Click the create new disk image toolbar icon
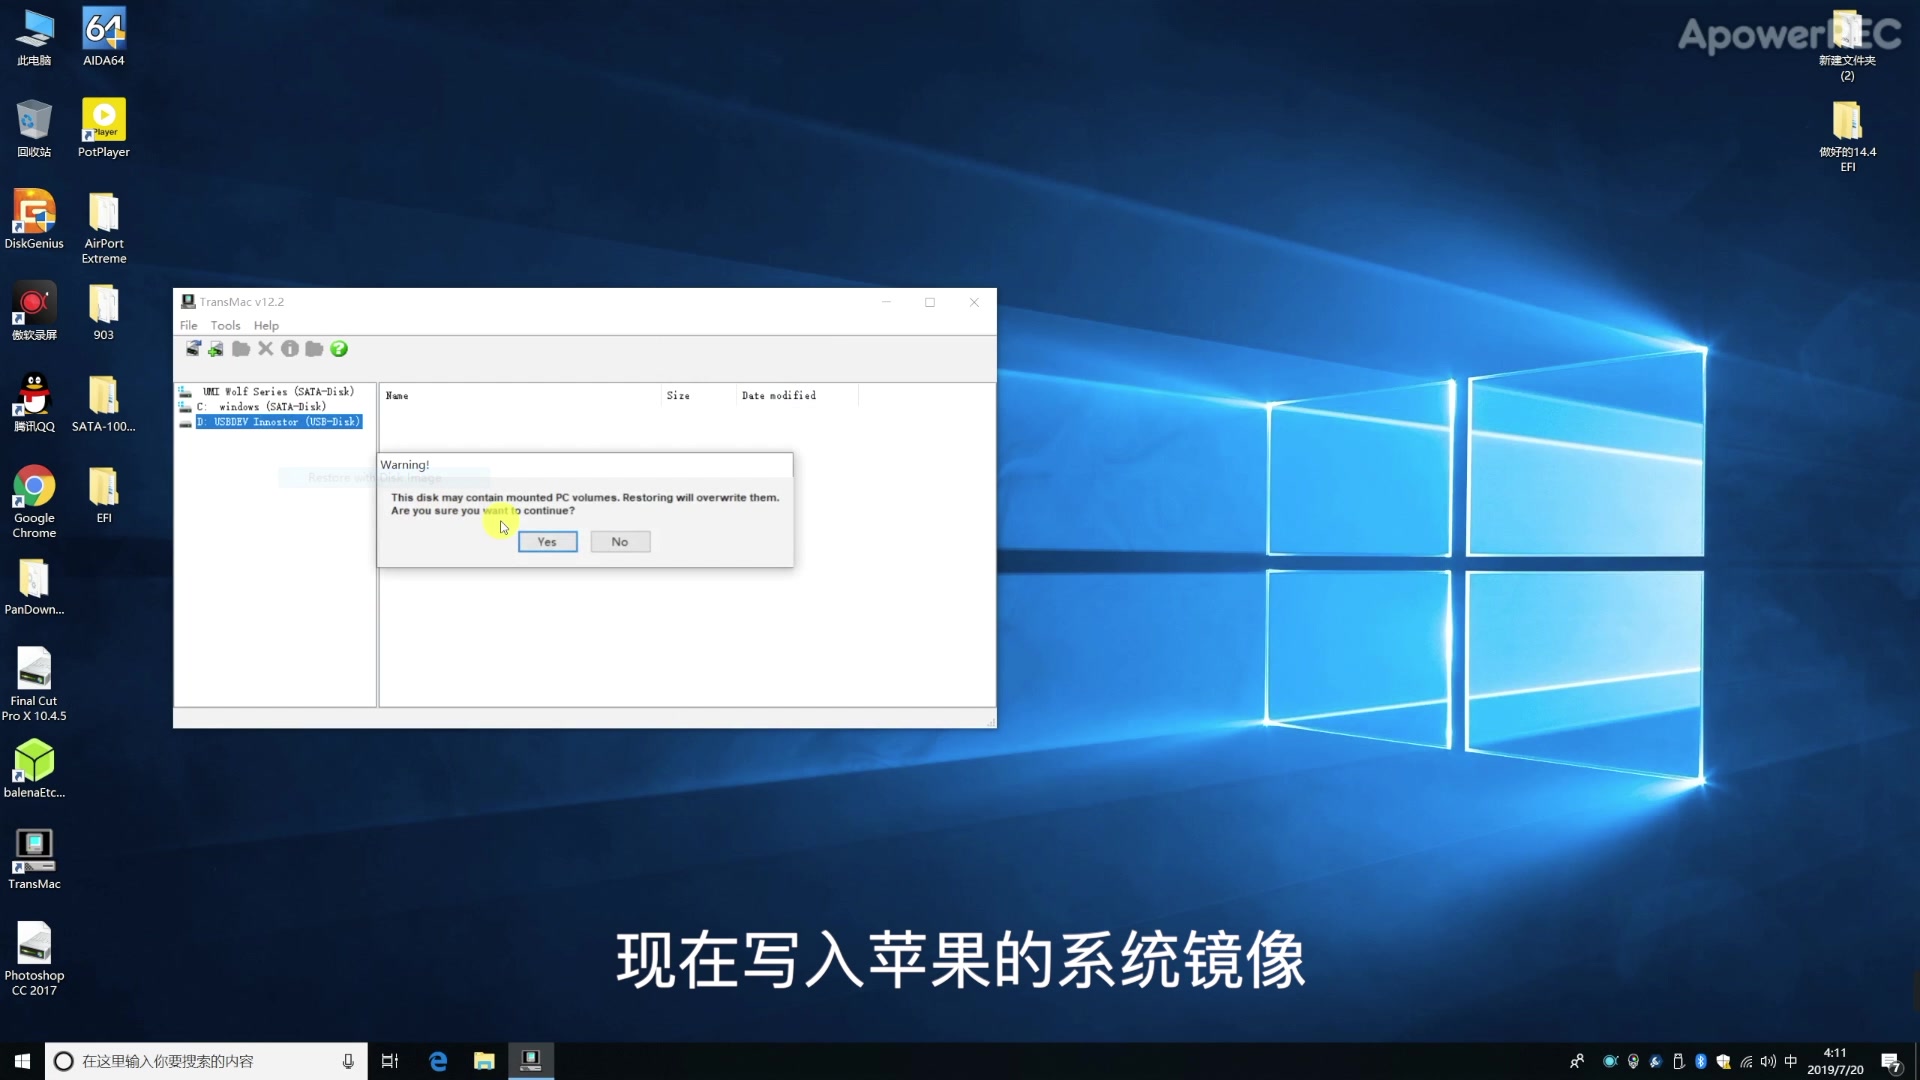Image resolution: width=1920 pixels, height=1080 pixels. click(x=216, y=348)
